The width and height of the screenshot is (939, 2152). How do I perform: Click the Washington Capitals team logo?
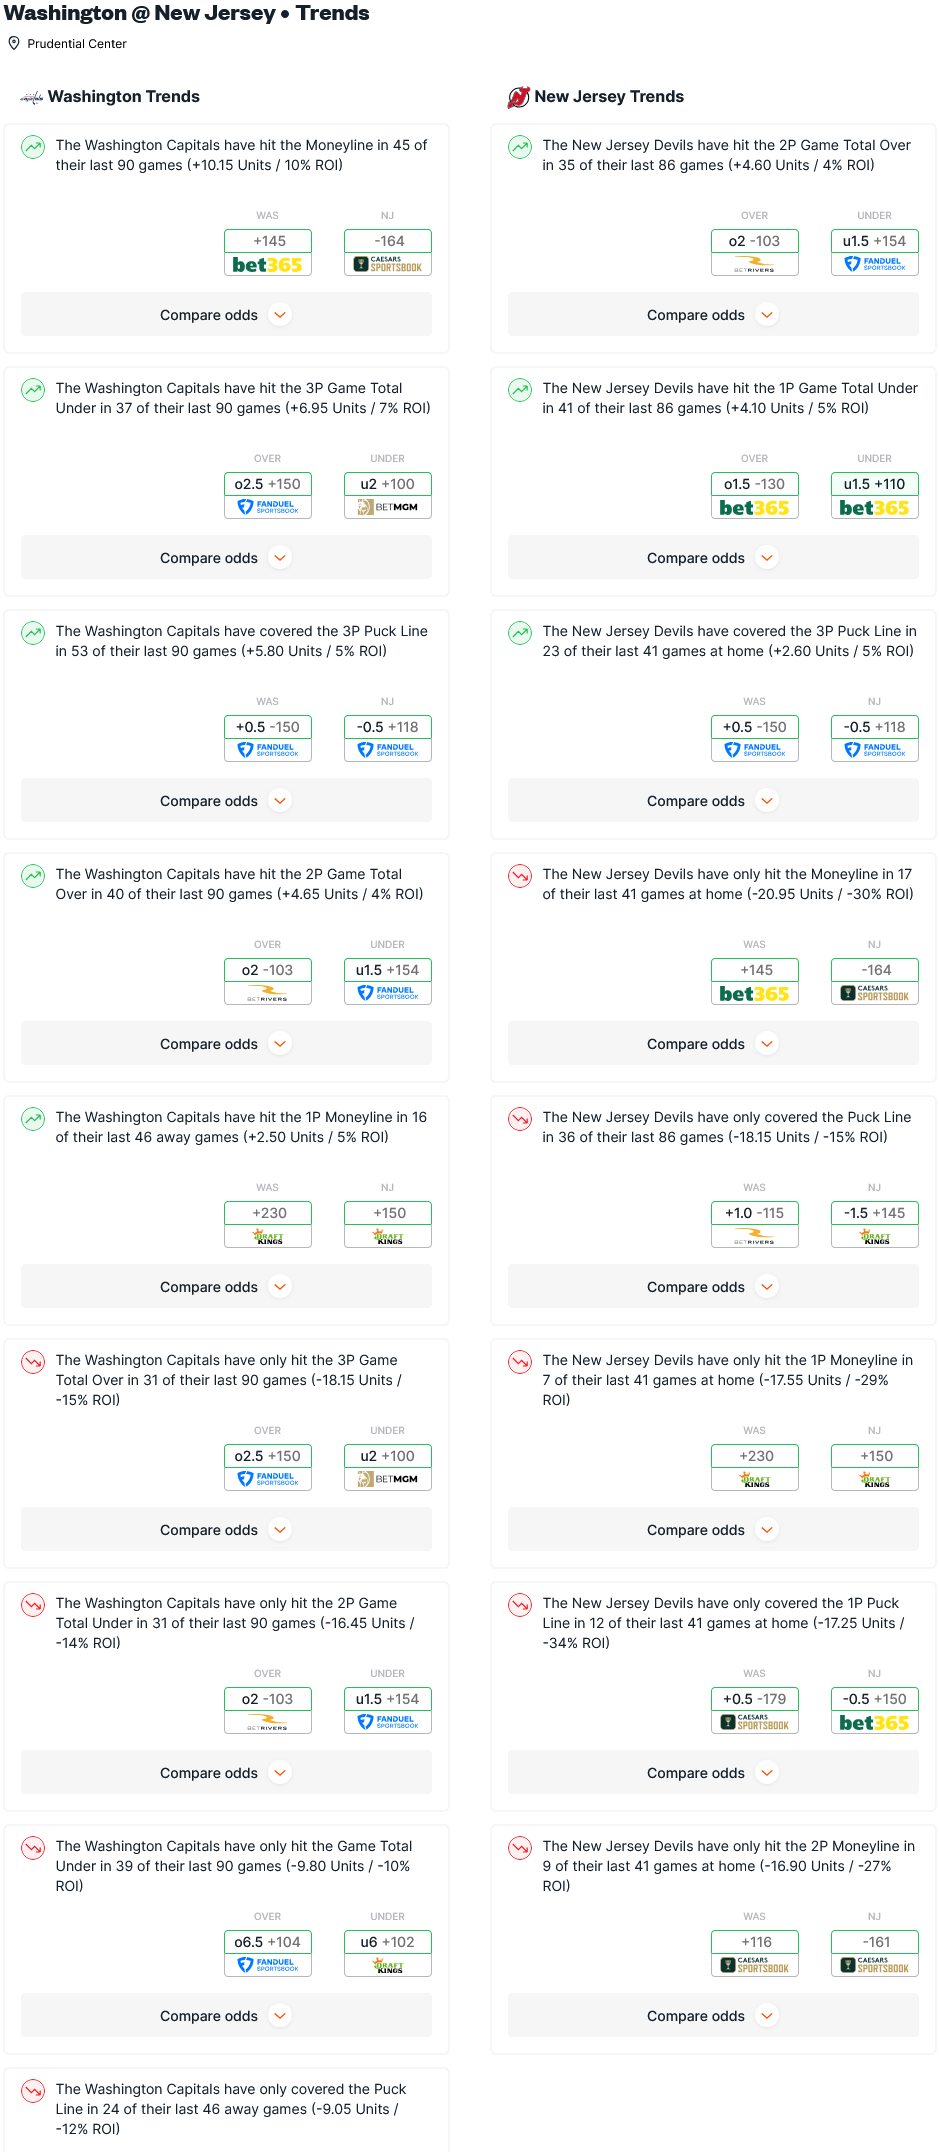32,97
